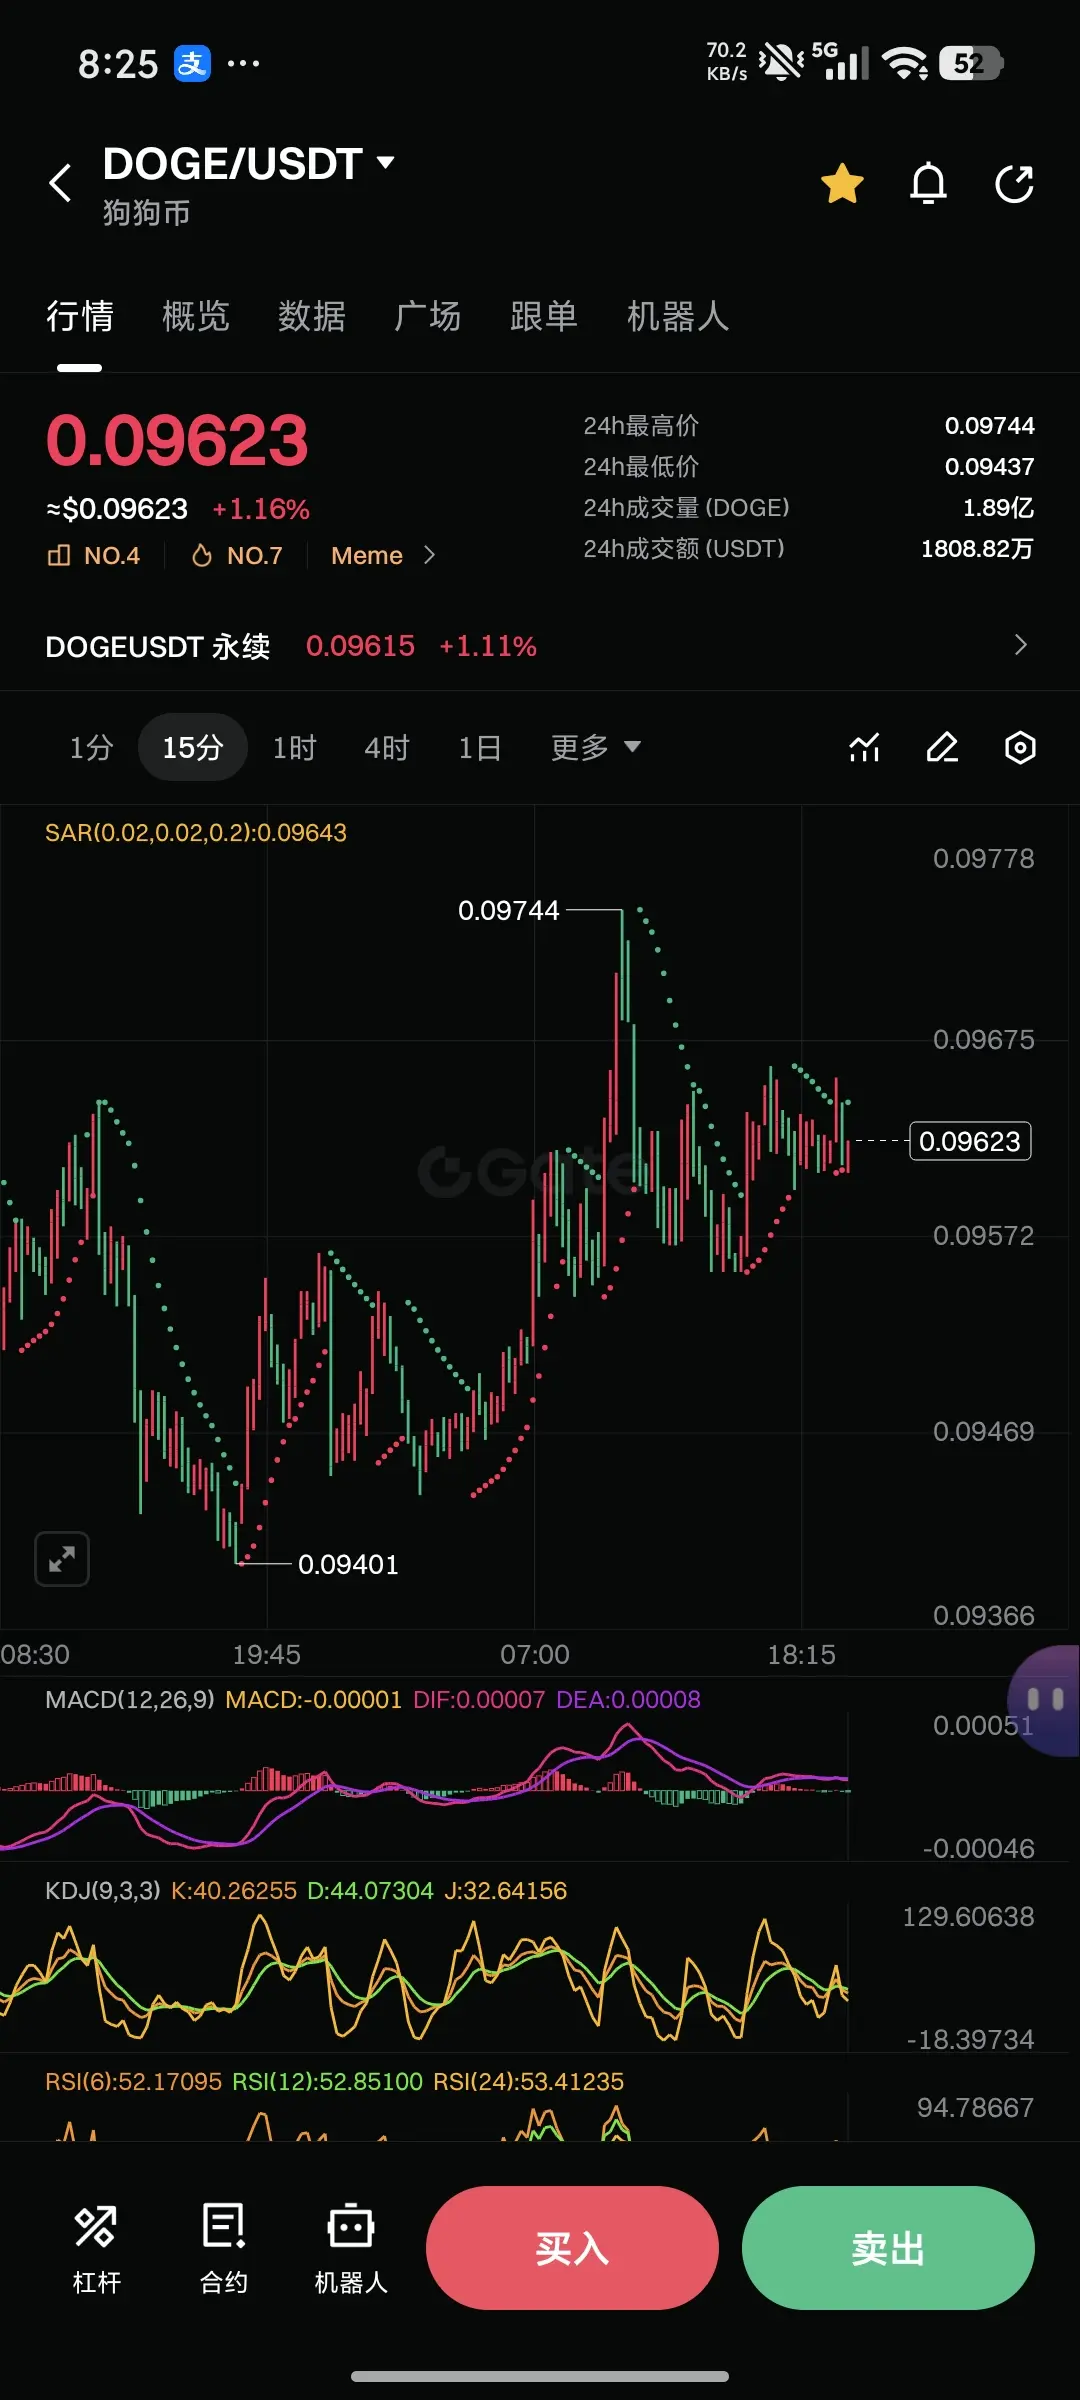
Task: Open the drawing pencil tool
Action: click(942, 748)
